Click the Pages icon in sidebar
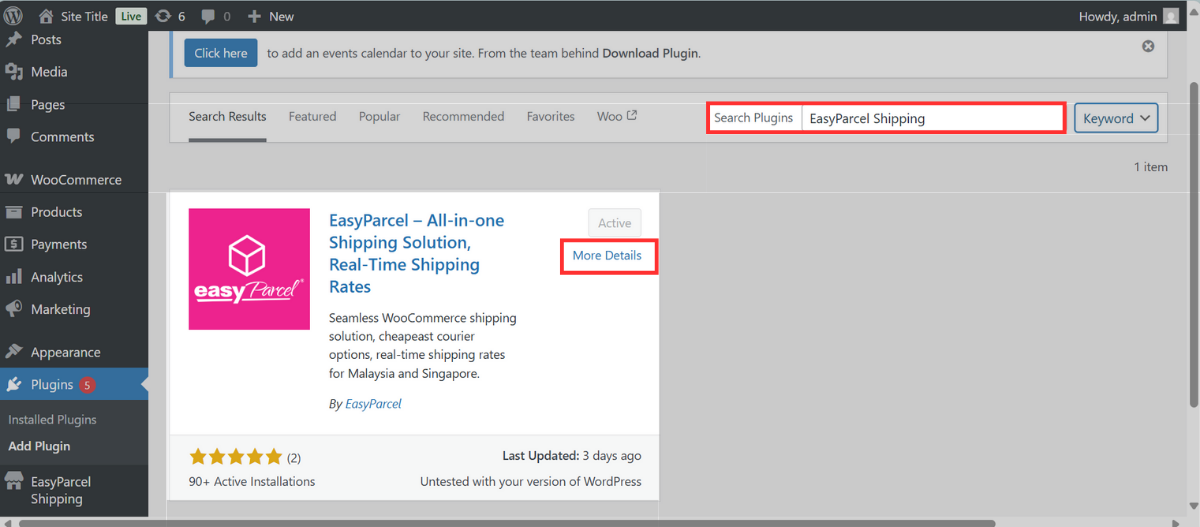Image resolution: width=1200 pixels, height=527 pixels. pyautogui.click(x=14, y=104)
